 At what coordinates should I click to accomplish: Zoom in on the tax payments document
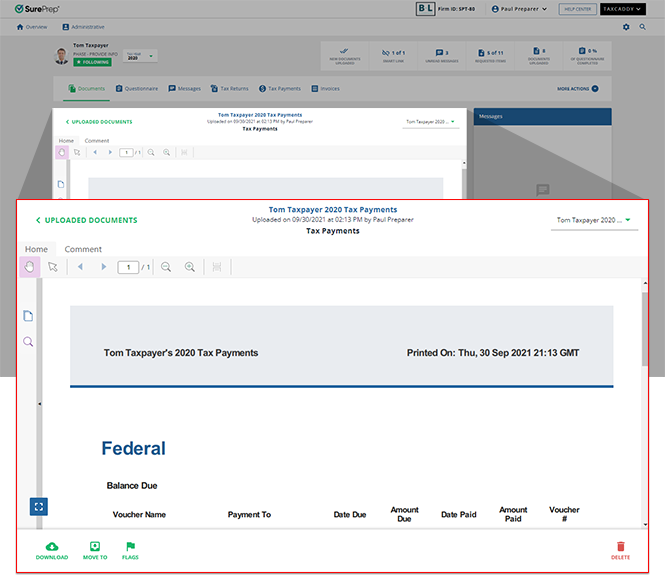(190, 267)
